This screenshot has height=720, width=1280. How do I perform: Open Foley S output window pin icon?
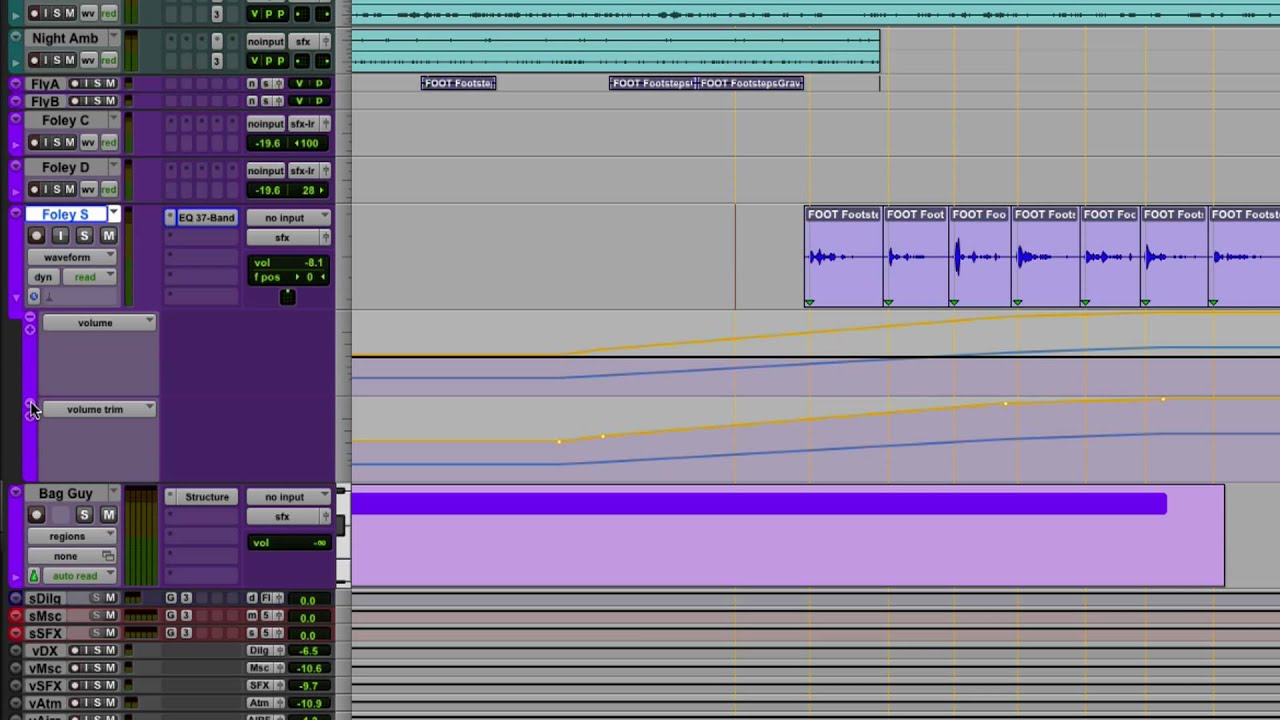(326, 237)
